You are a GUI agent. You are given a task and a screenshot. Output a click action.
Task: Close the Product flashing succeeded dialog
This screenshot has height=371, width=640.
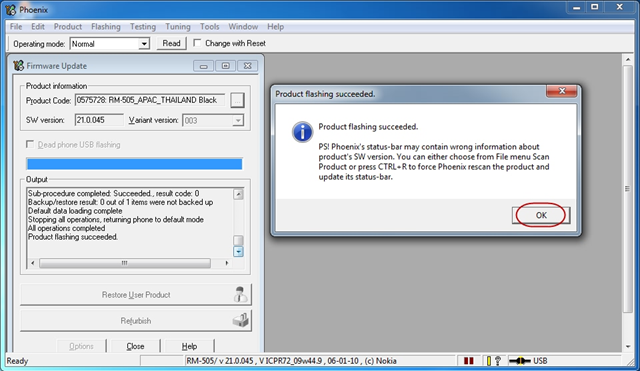click(x=562, y=91)
